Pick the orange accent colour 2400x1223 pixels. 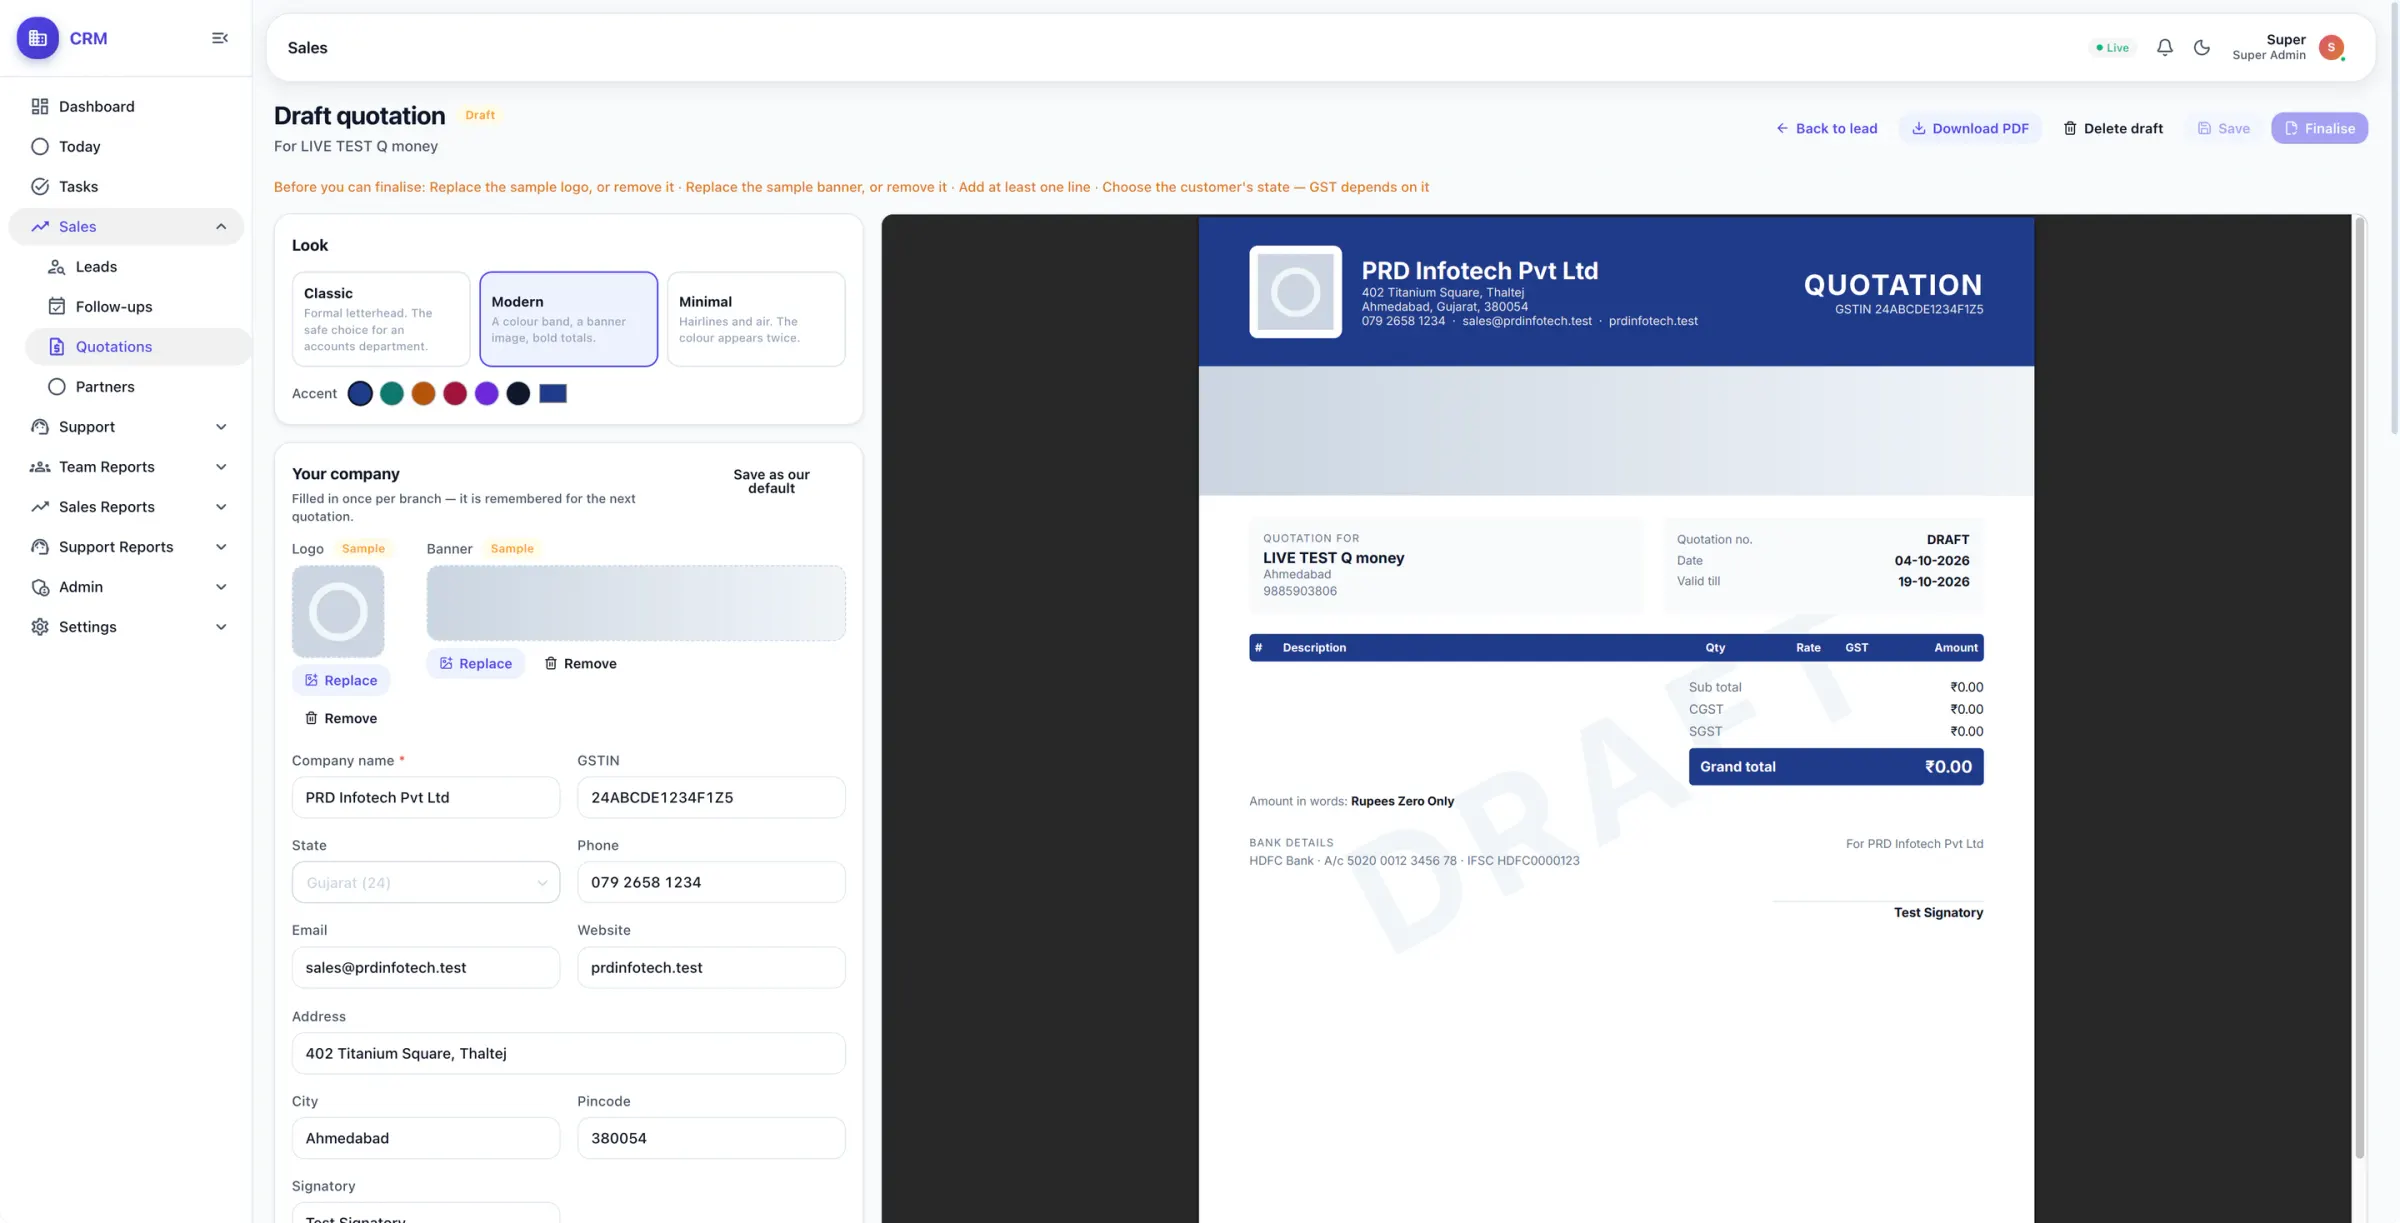click(x=423, y=393)
